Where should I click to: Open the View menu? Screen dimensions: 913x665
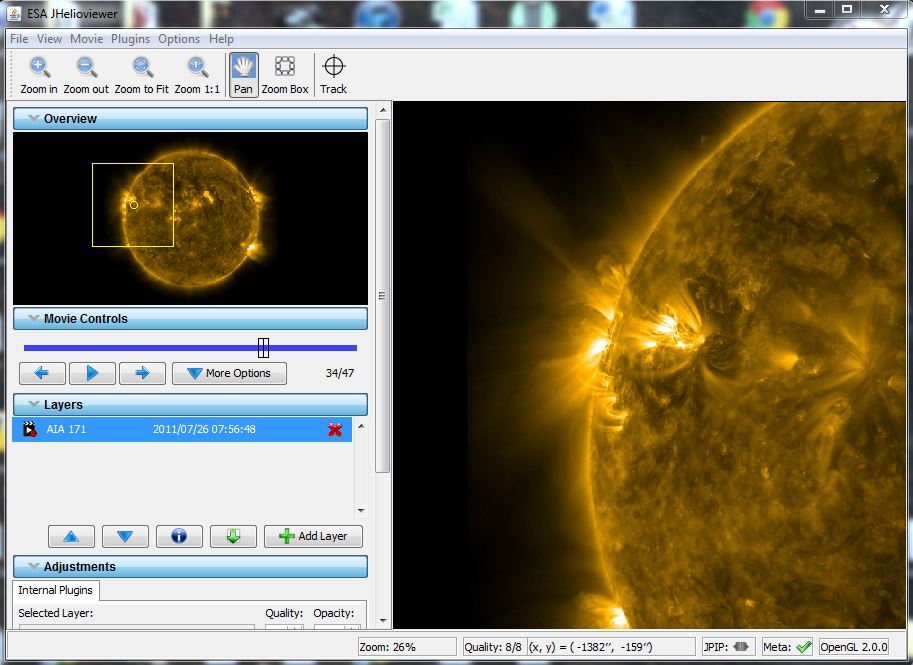(49, 39)
